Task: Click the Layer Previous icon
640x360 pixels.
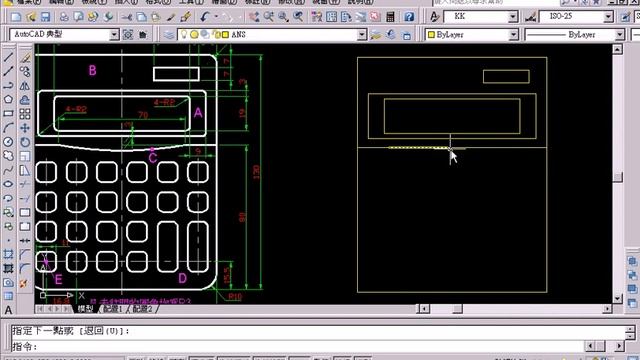Action: [391, 35]
